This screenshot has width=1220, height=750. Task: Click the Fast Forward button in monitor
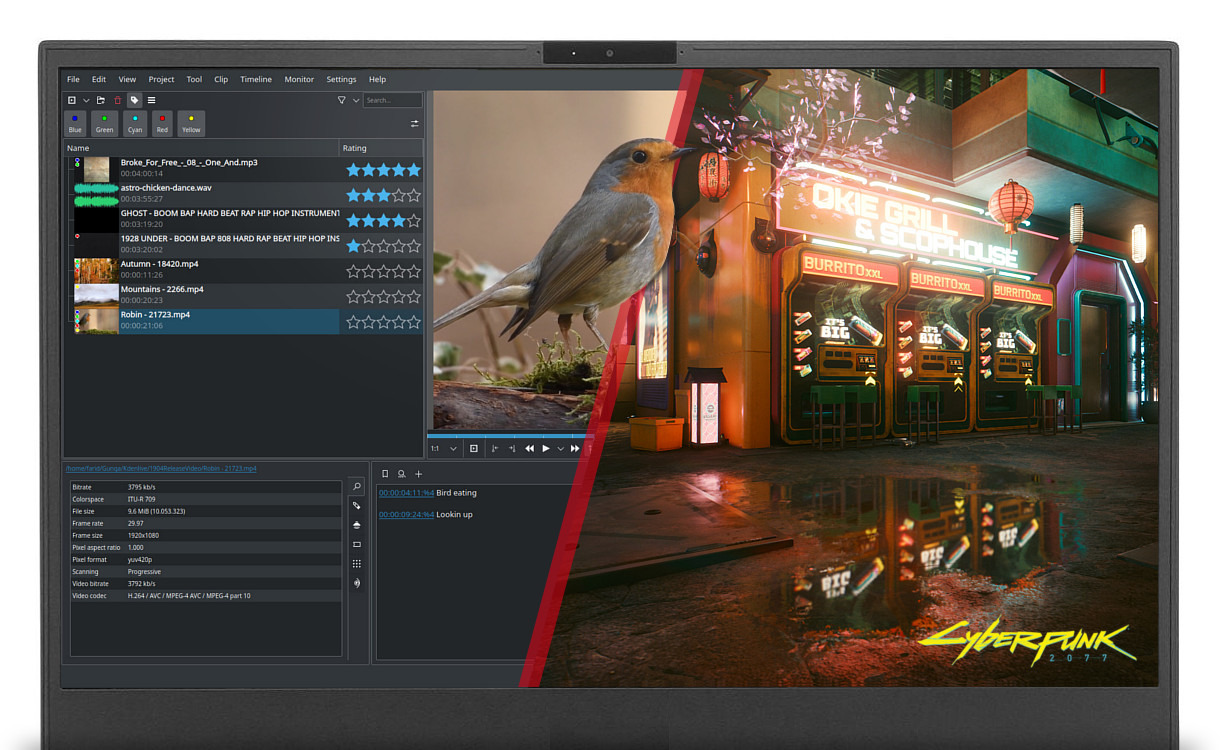(x=575, y=449)
